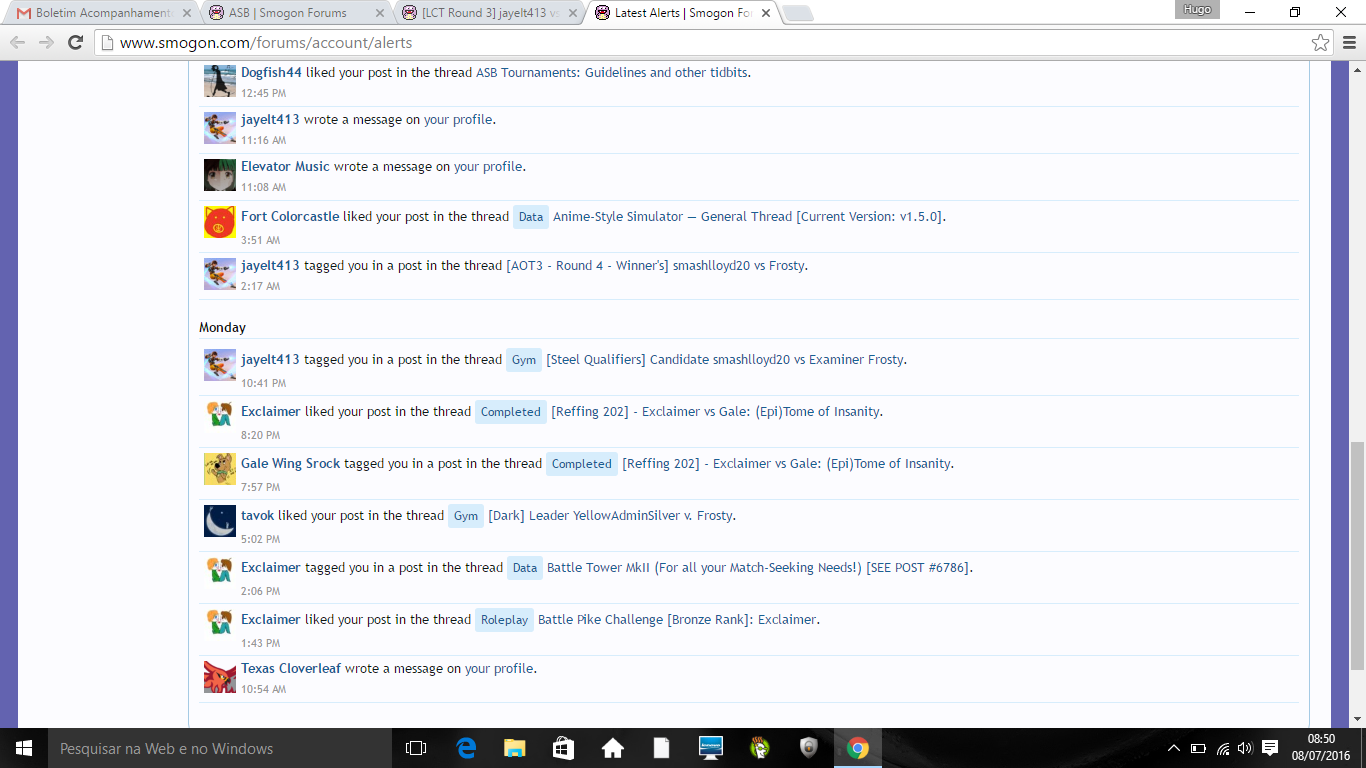Open Windows Task View
Screen dimensions: 1366x768
point(416,748)
